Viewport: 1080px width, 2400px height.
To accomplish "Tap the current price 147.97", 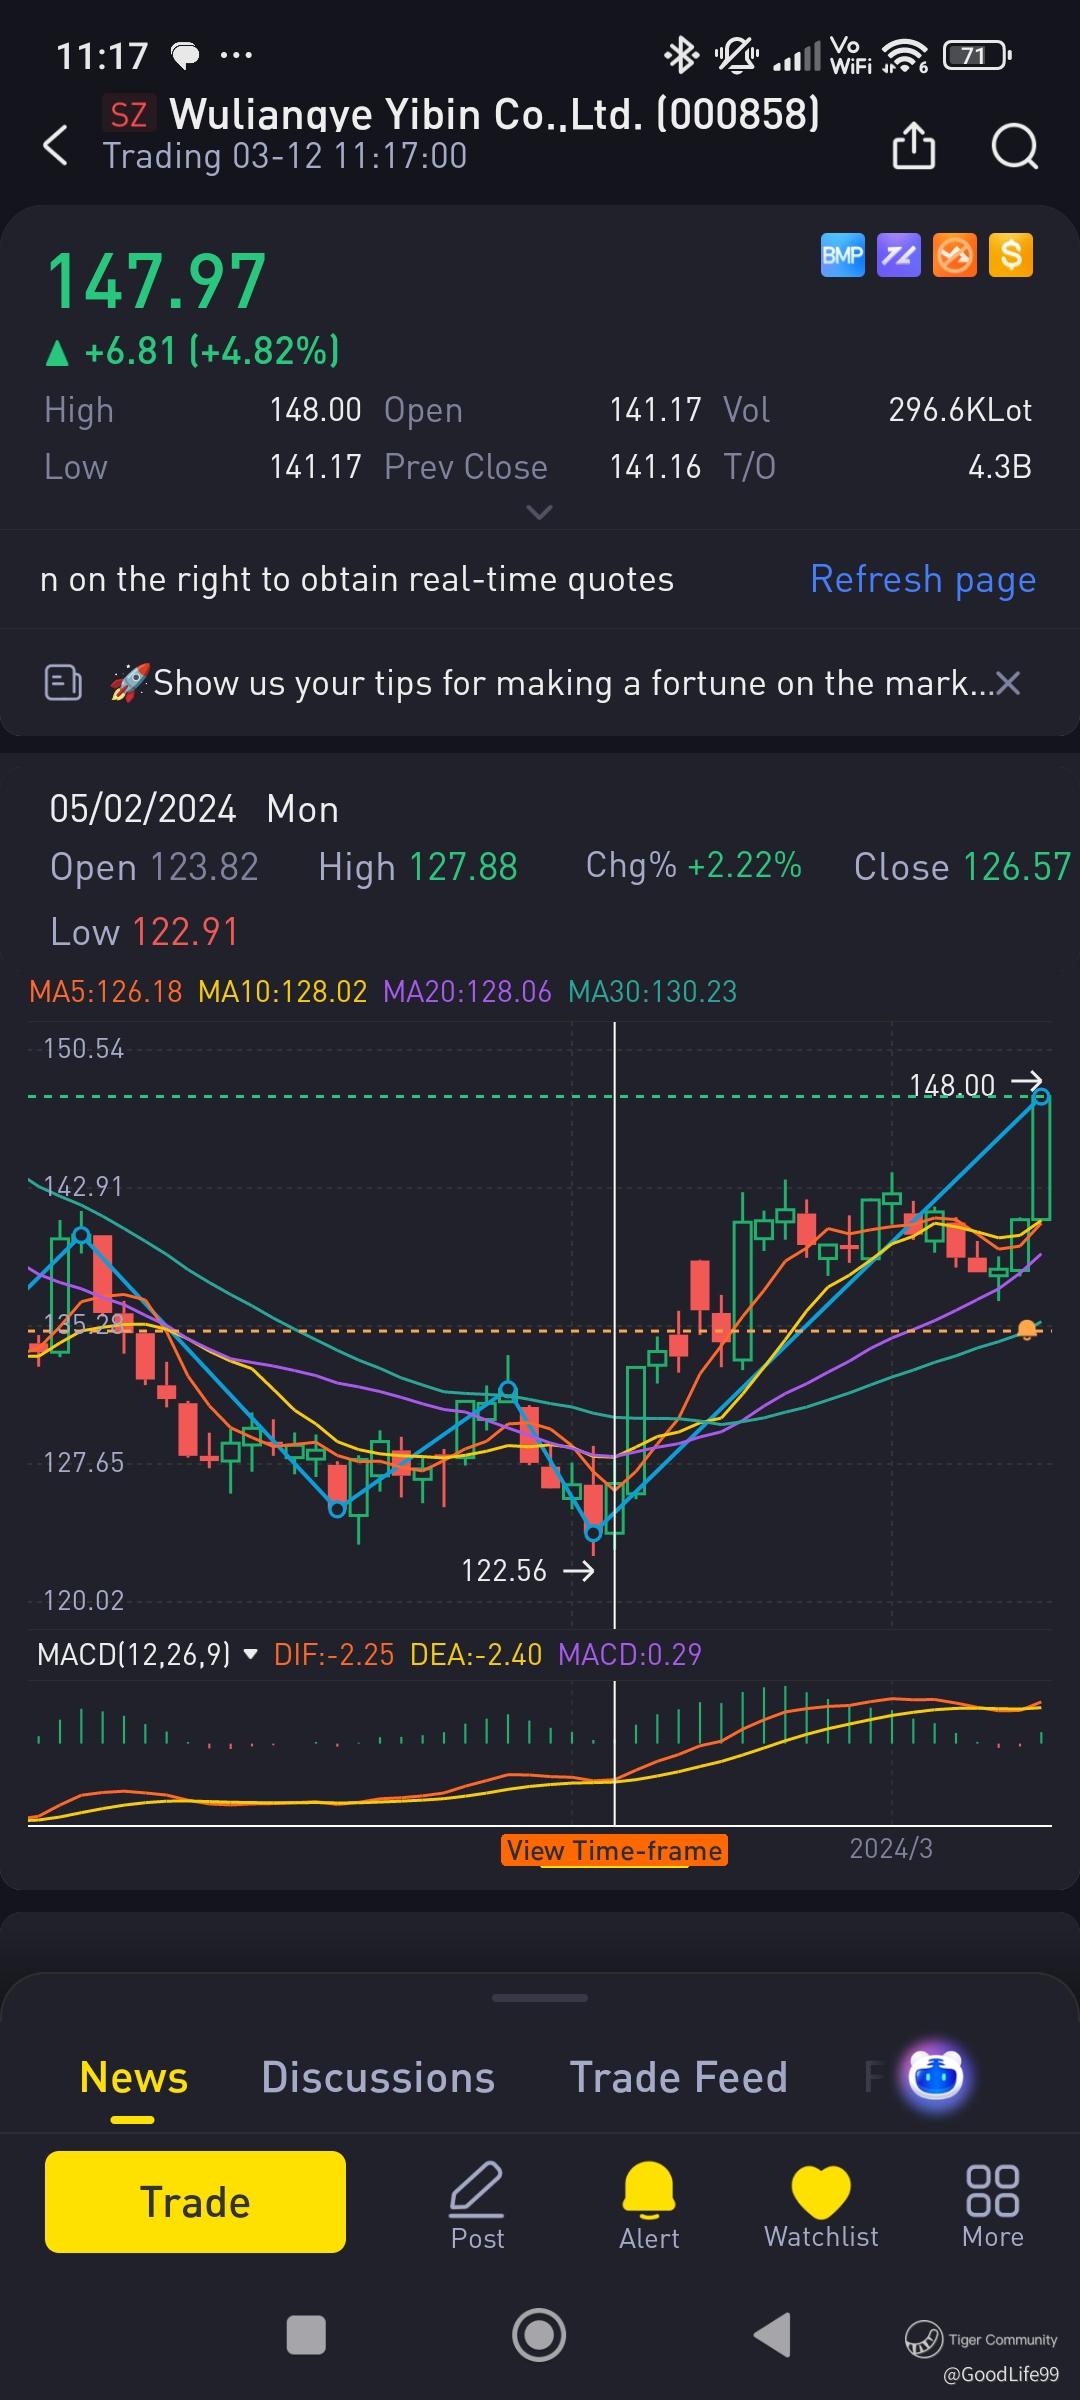I will 157,281.
